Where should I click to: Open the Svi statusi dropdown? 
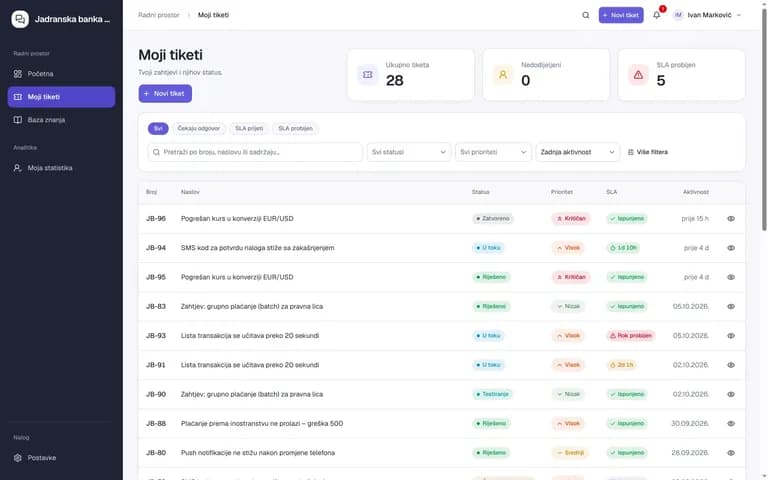click(408, 152)
